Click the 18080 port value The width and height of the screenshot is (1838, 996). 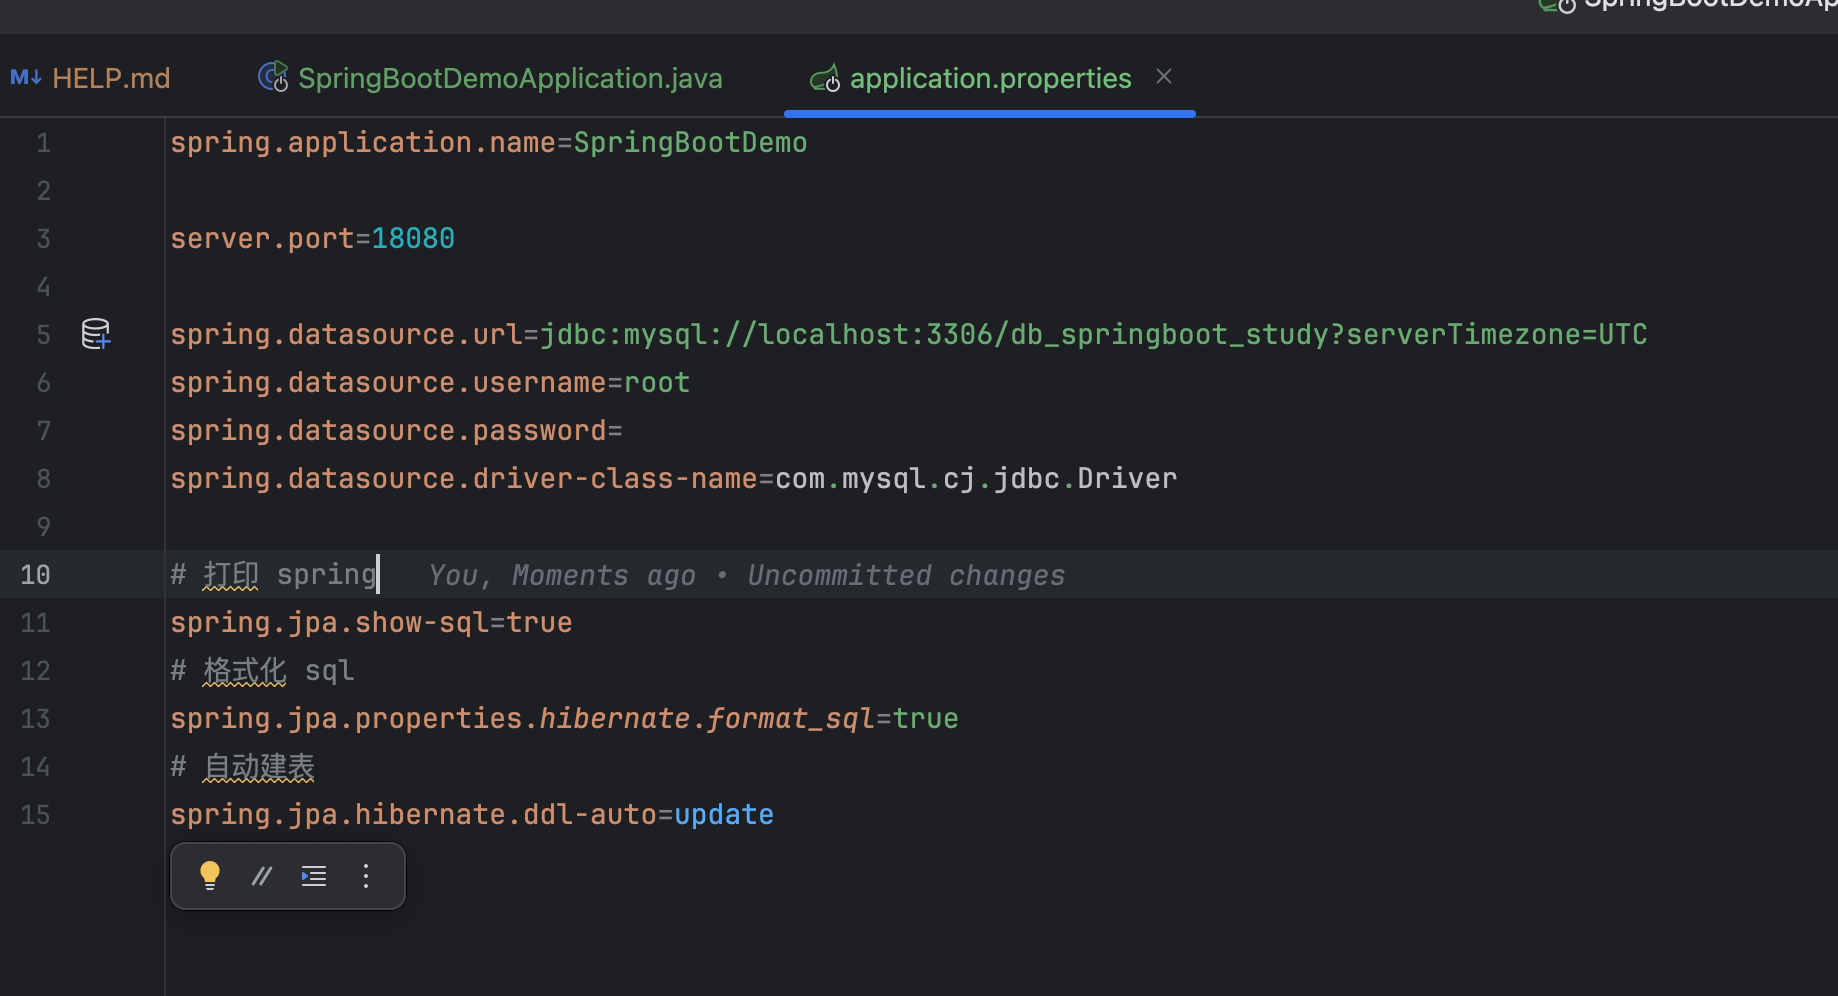point(413,239)
